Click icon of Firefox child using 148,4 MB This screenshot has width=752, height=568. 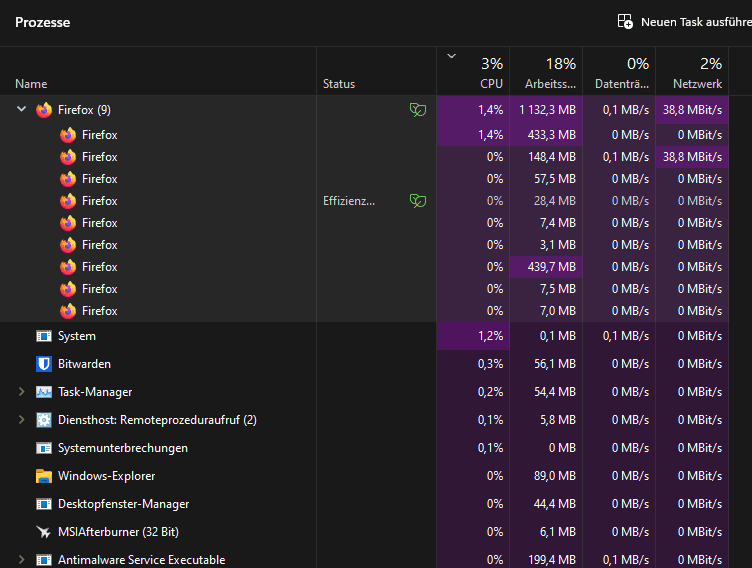68,157
